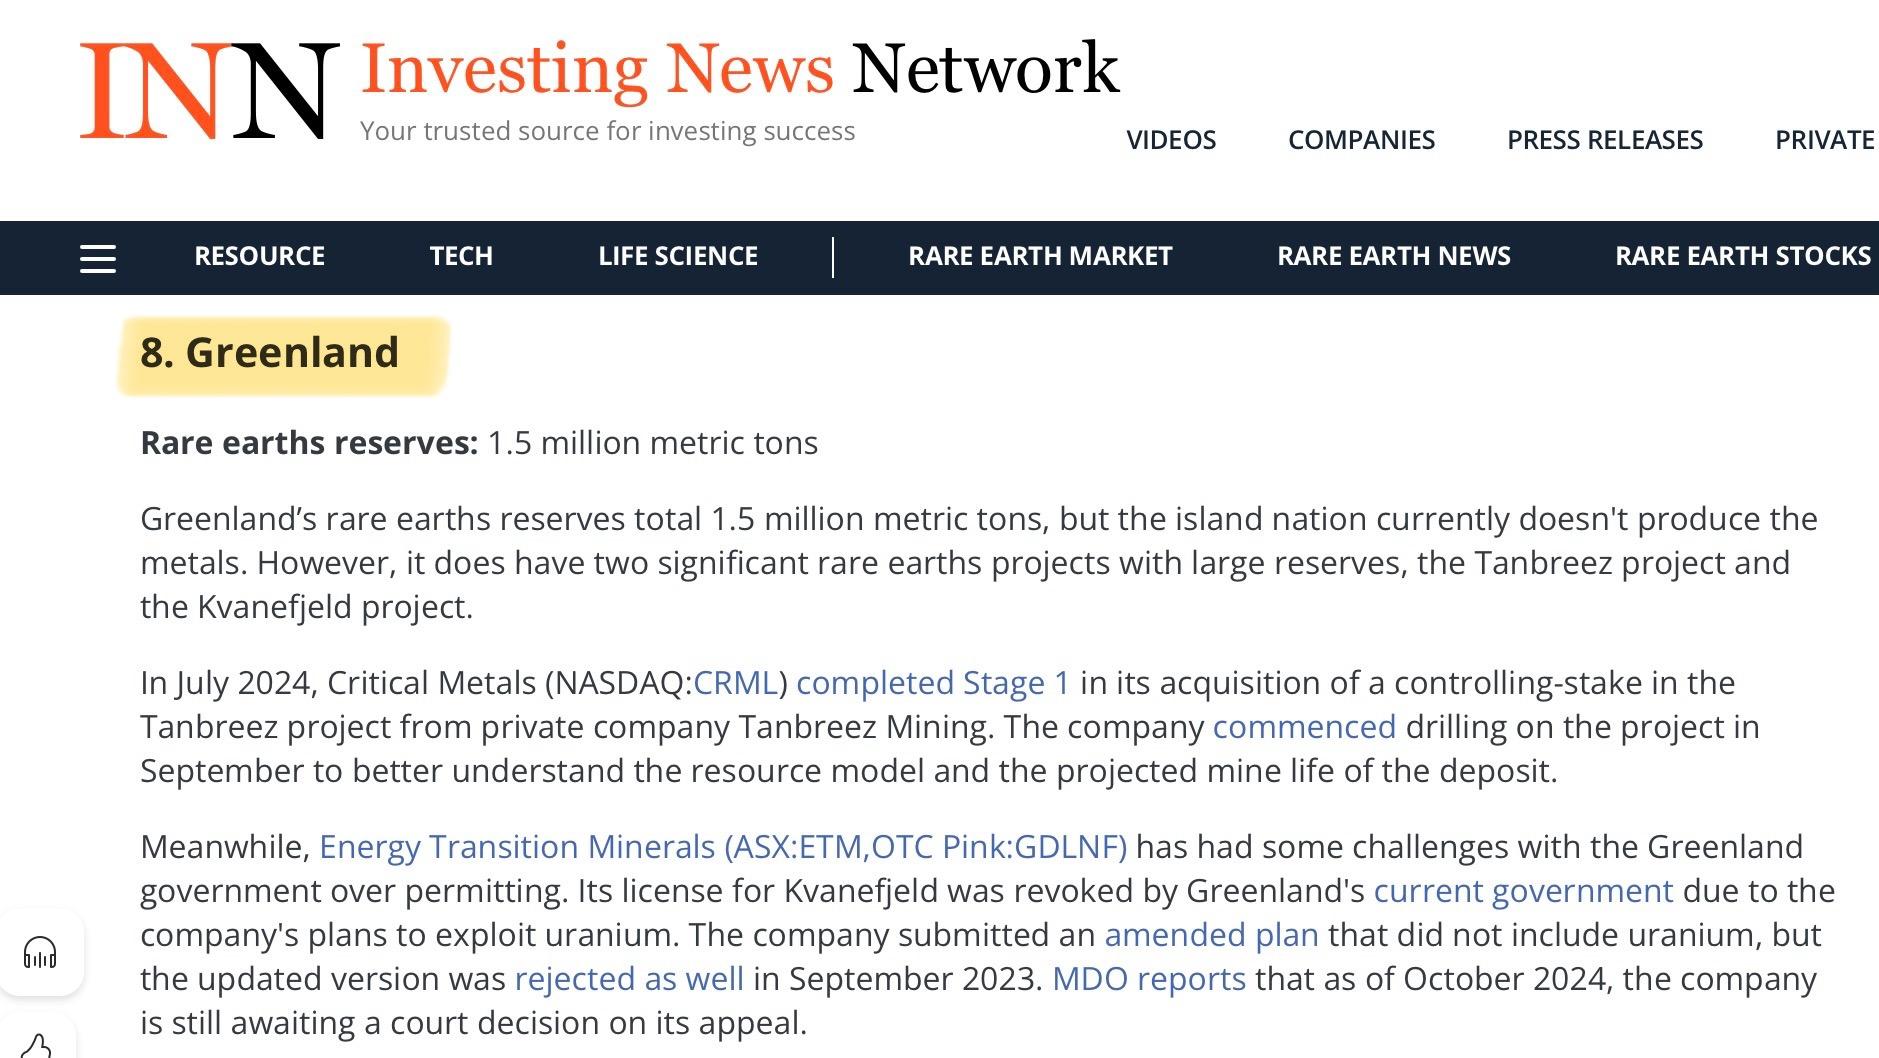Switch to the Resource category
This screenshot has height=1058, width=1879.
[x=259, y=256]
